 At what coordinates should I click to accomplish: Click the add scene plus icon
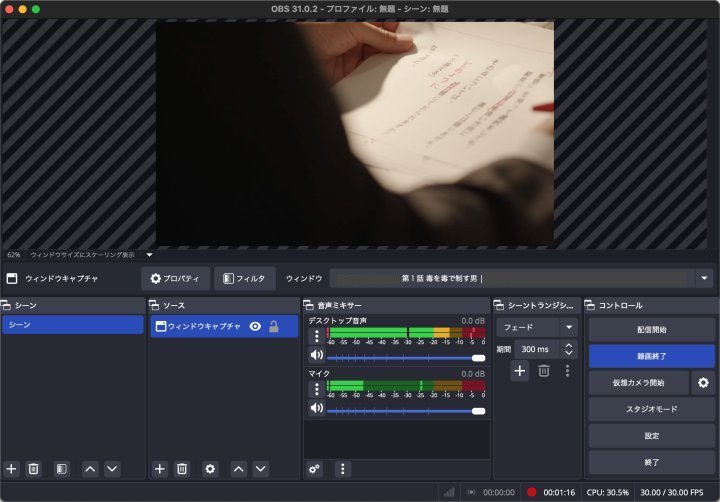(x=12, y=468)
